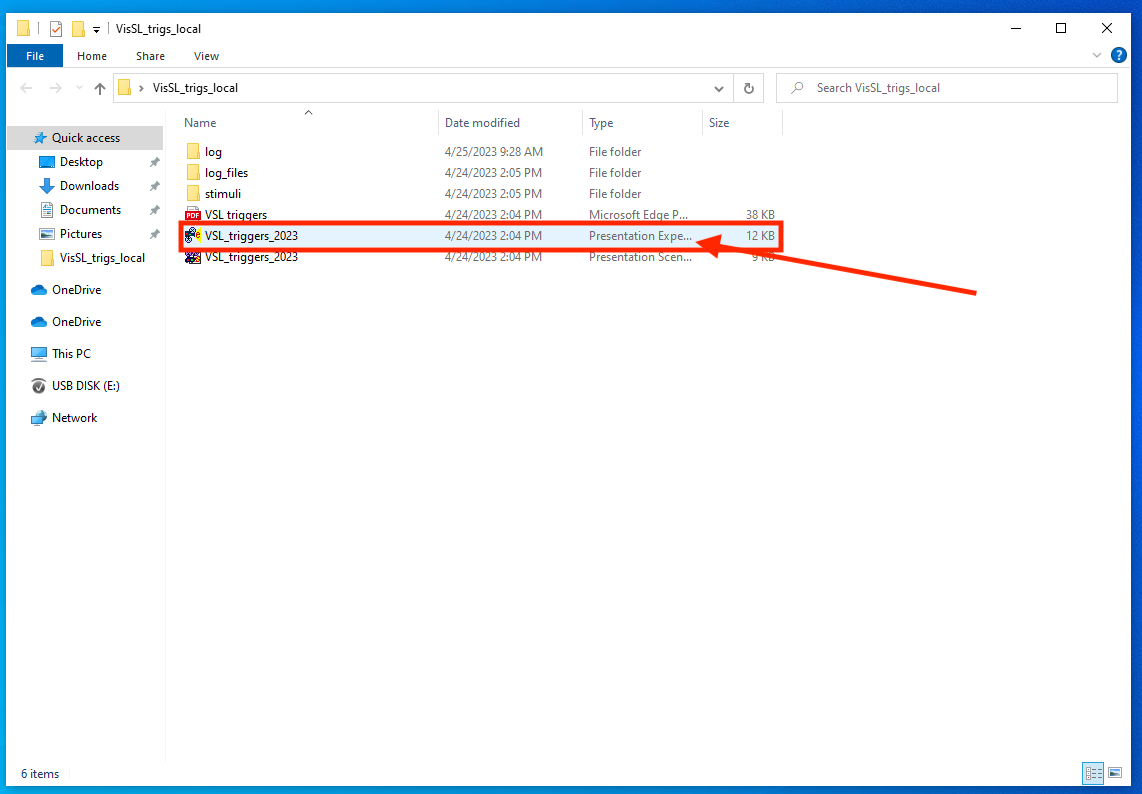Image resolution: width=1142 pixels, height=794 pixels.
Task: Click Presentation Scen... type cell
Action: pyautogui.click(x=640, y=257)
